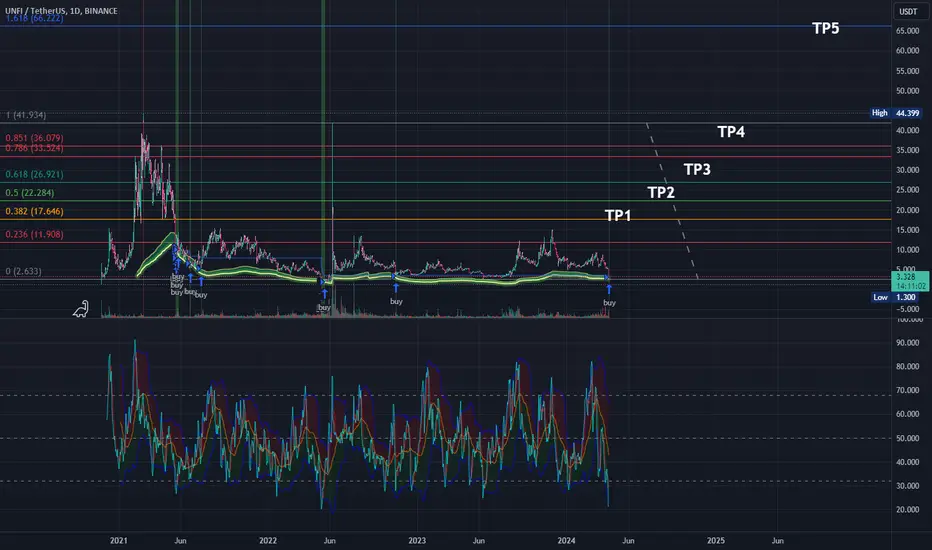Click the 0.236 (11.908) Fibonacci label
932x550 pixels.
34,234
